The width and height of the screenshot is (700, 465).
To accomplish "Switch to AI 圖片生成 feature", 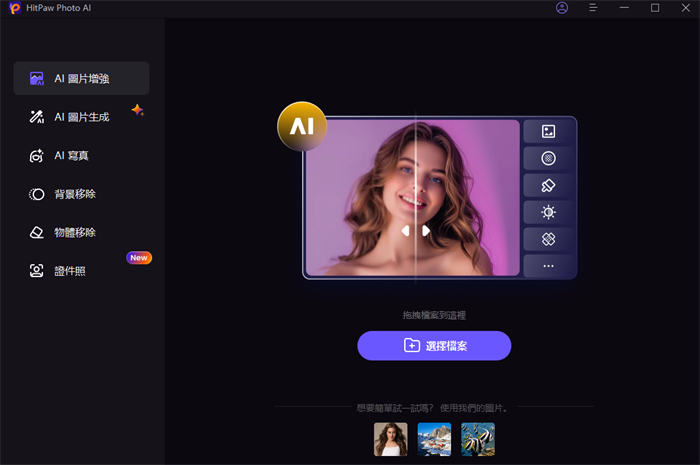I will pos(81,117).
